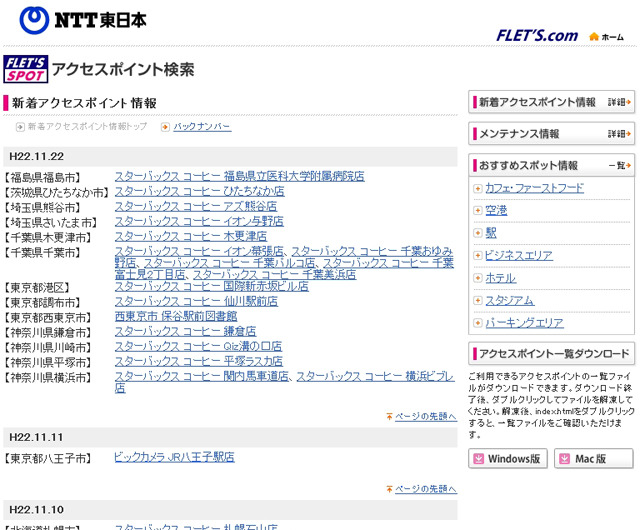640x530 pixels.
Task: Open スターバックス コーヒー 関内馬車道店 link
Action: click(202, 376)
